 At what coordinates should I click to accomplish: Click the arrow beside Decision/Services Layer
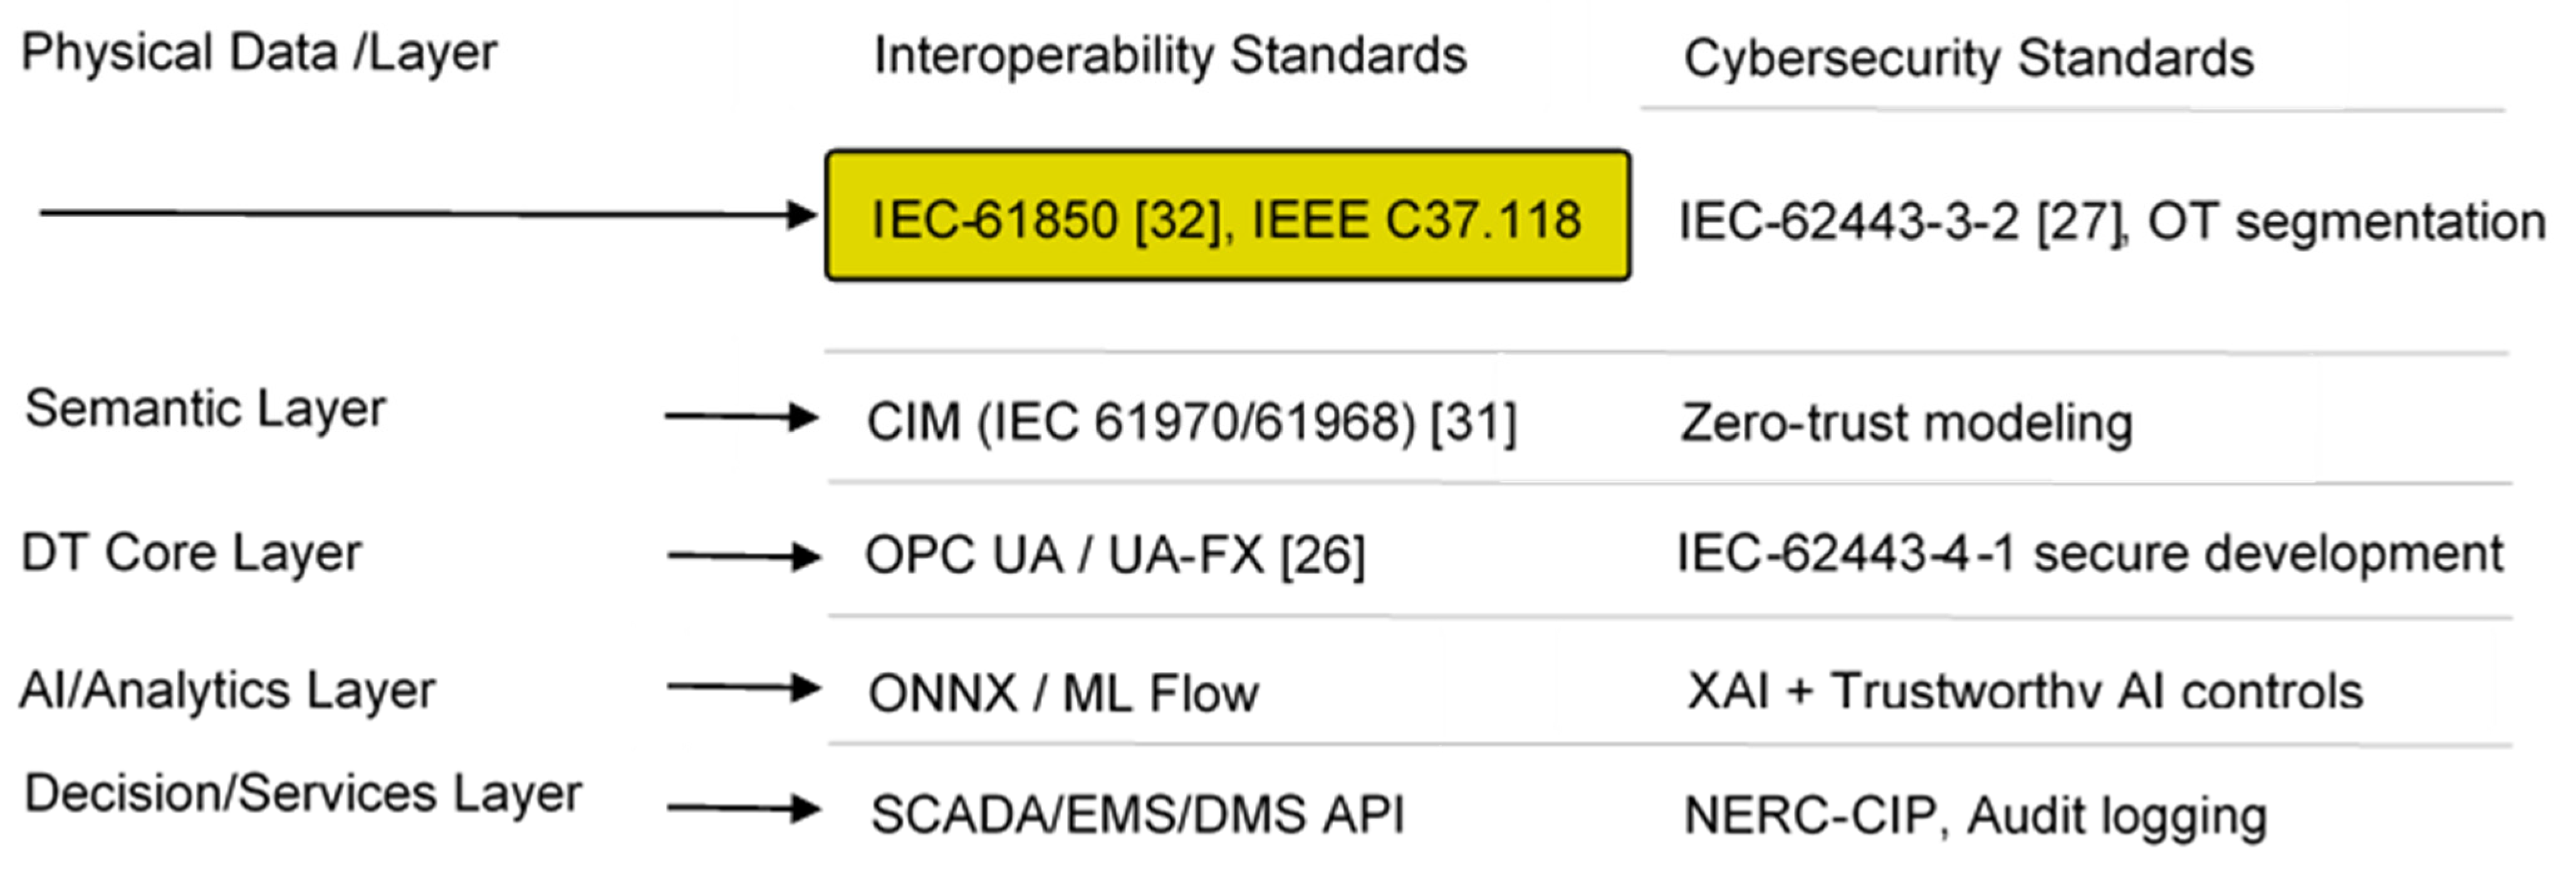coord(744,808)
